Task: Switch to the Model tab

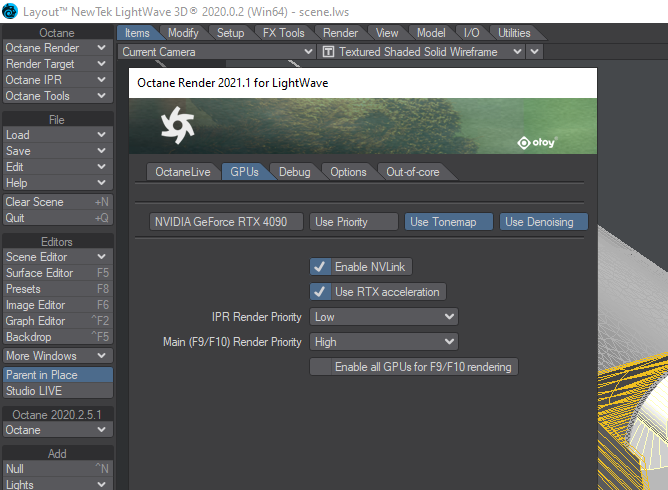Action: pyautogui.click(x=431, y=33)
